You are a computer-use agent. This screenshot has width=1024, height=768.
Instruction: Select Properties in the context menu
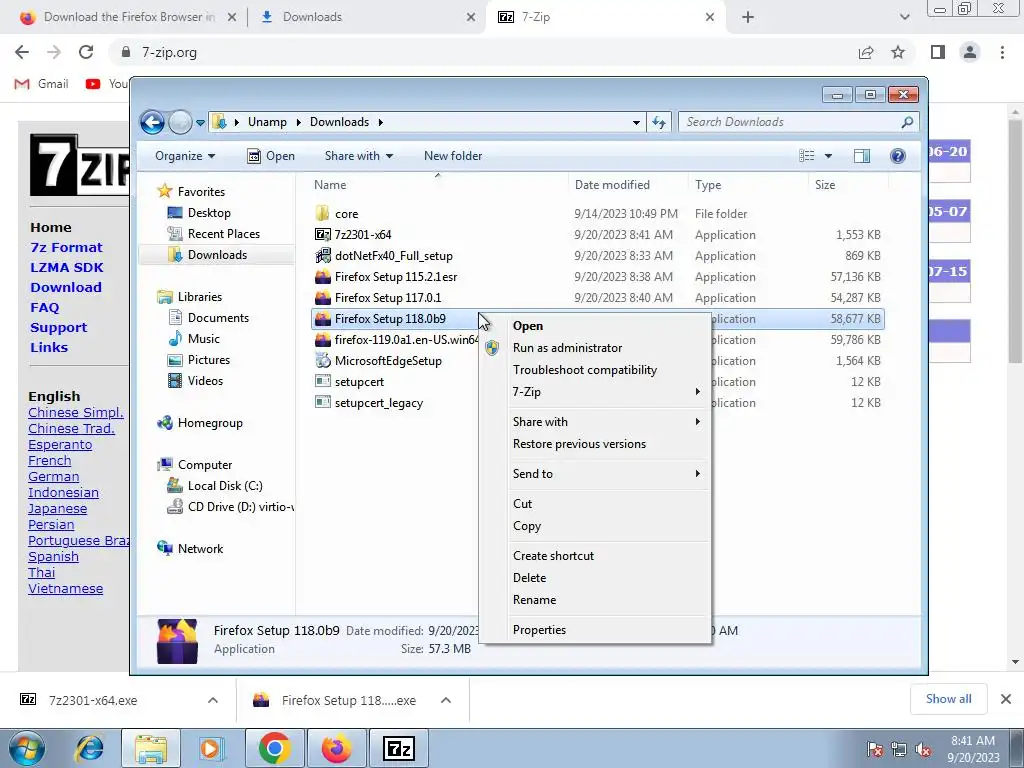(x=607, y=630)
